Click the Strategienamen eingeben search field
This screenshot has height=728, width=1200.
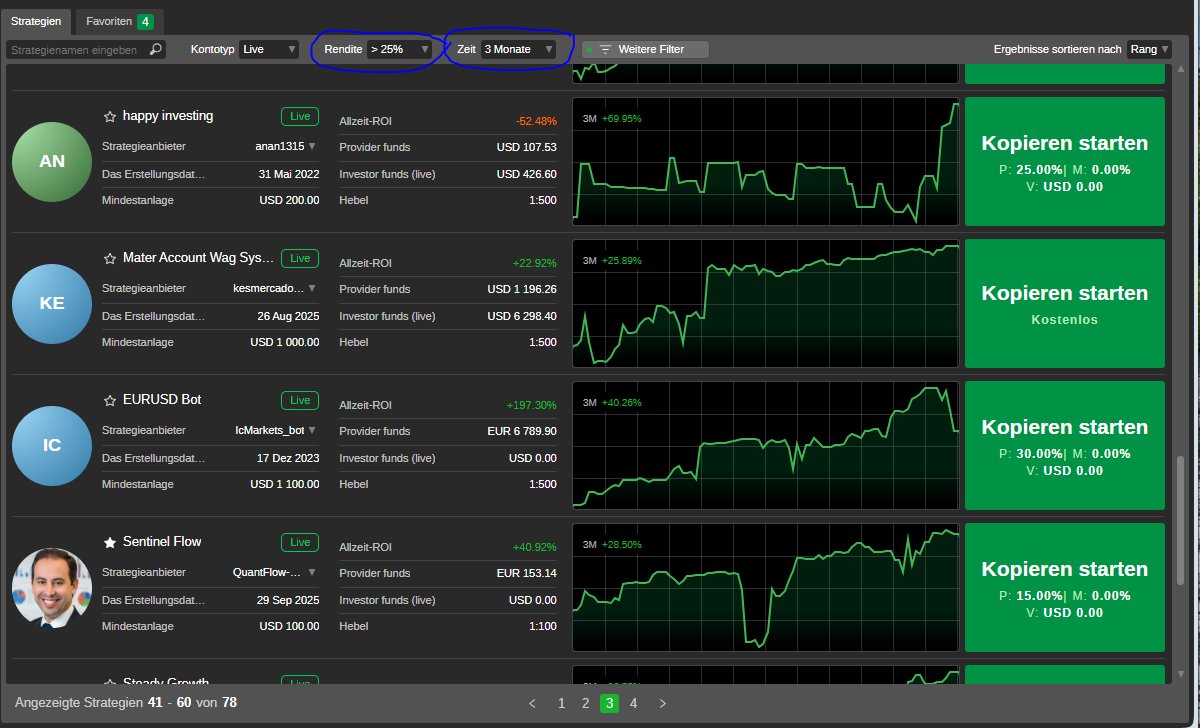point(75,48)
